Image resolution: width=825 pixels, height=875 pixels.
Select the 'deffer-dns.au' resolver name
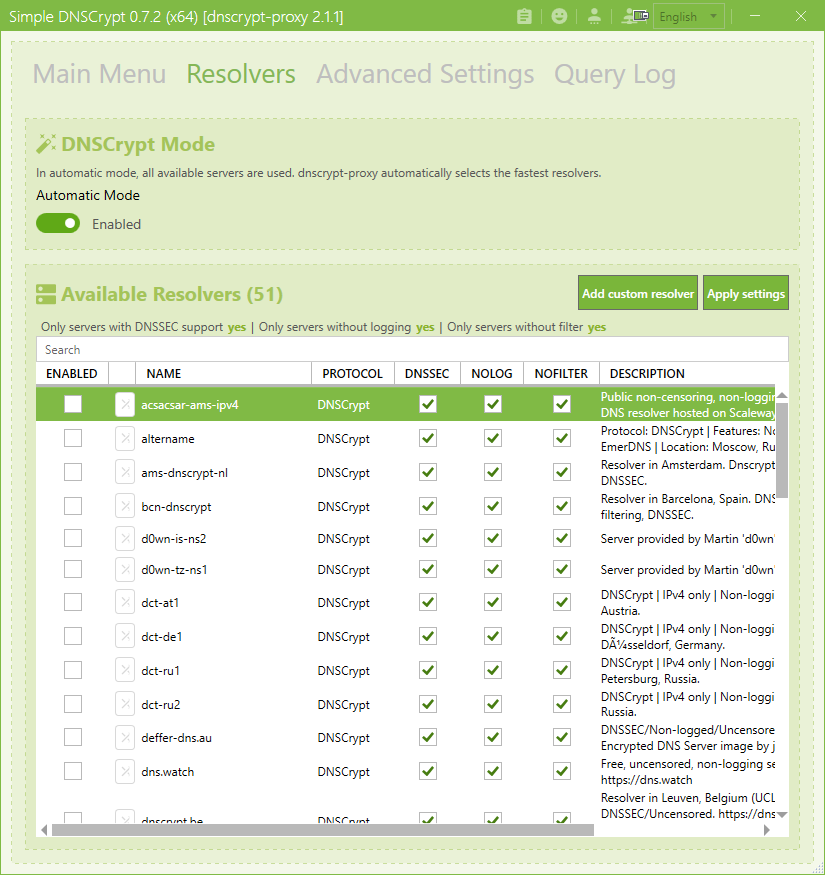tap(176, 738)
